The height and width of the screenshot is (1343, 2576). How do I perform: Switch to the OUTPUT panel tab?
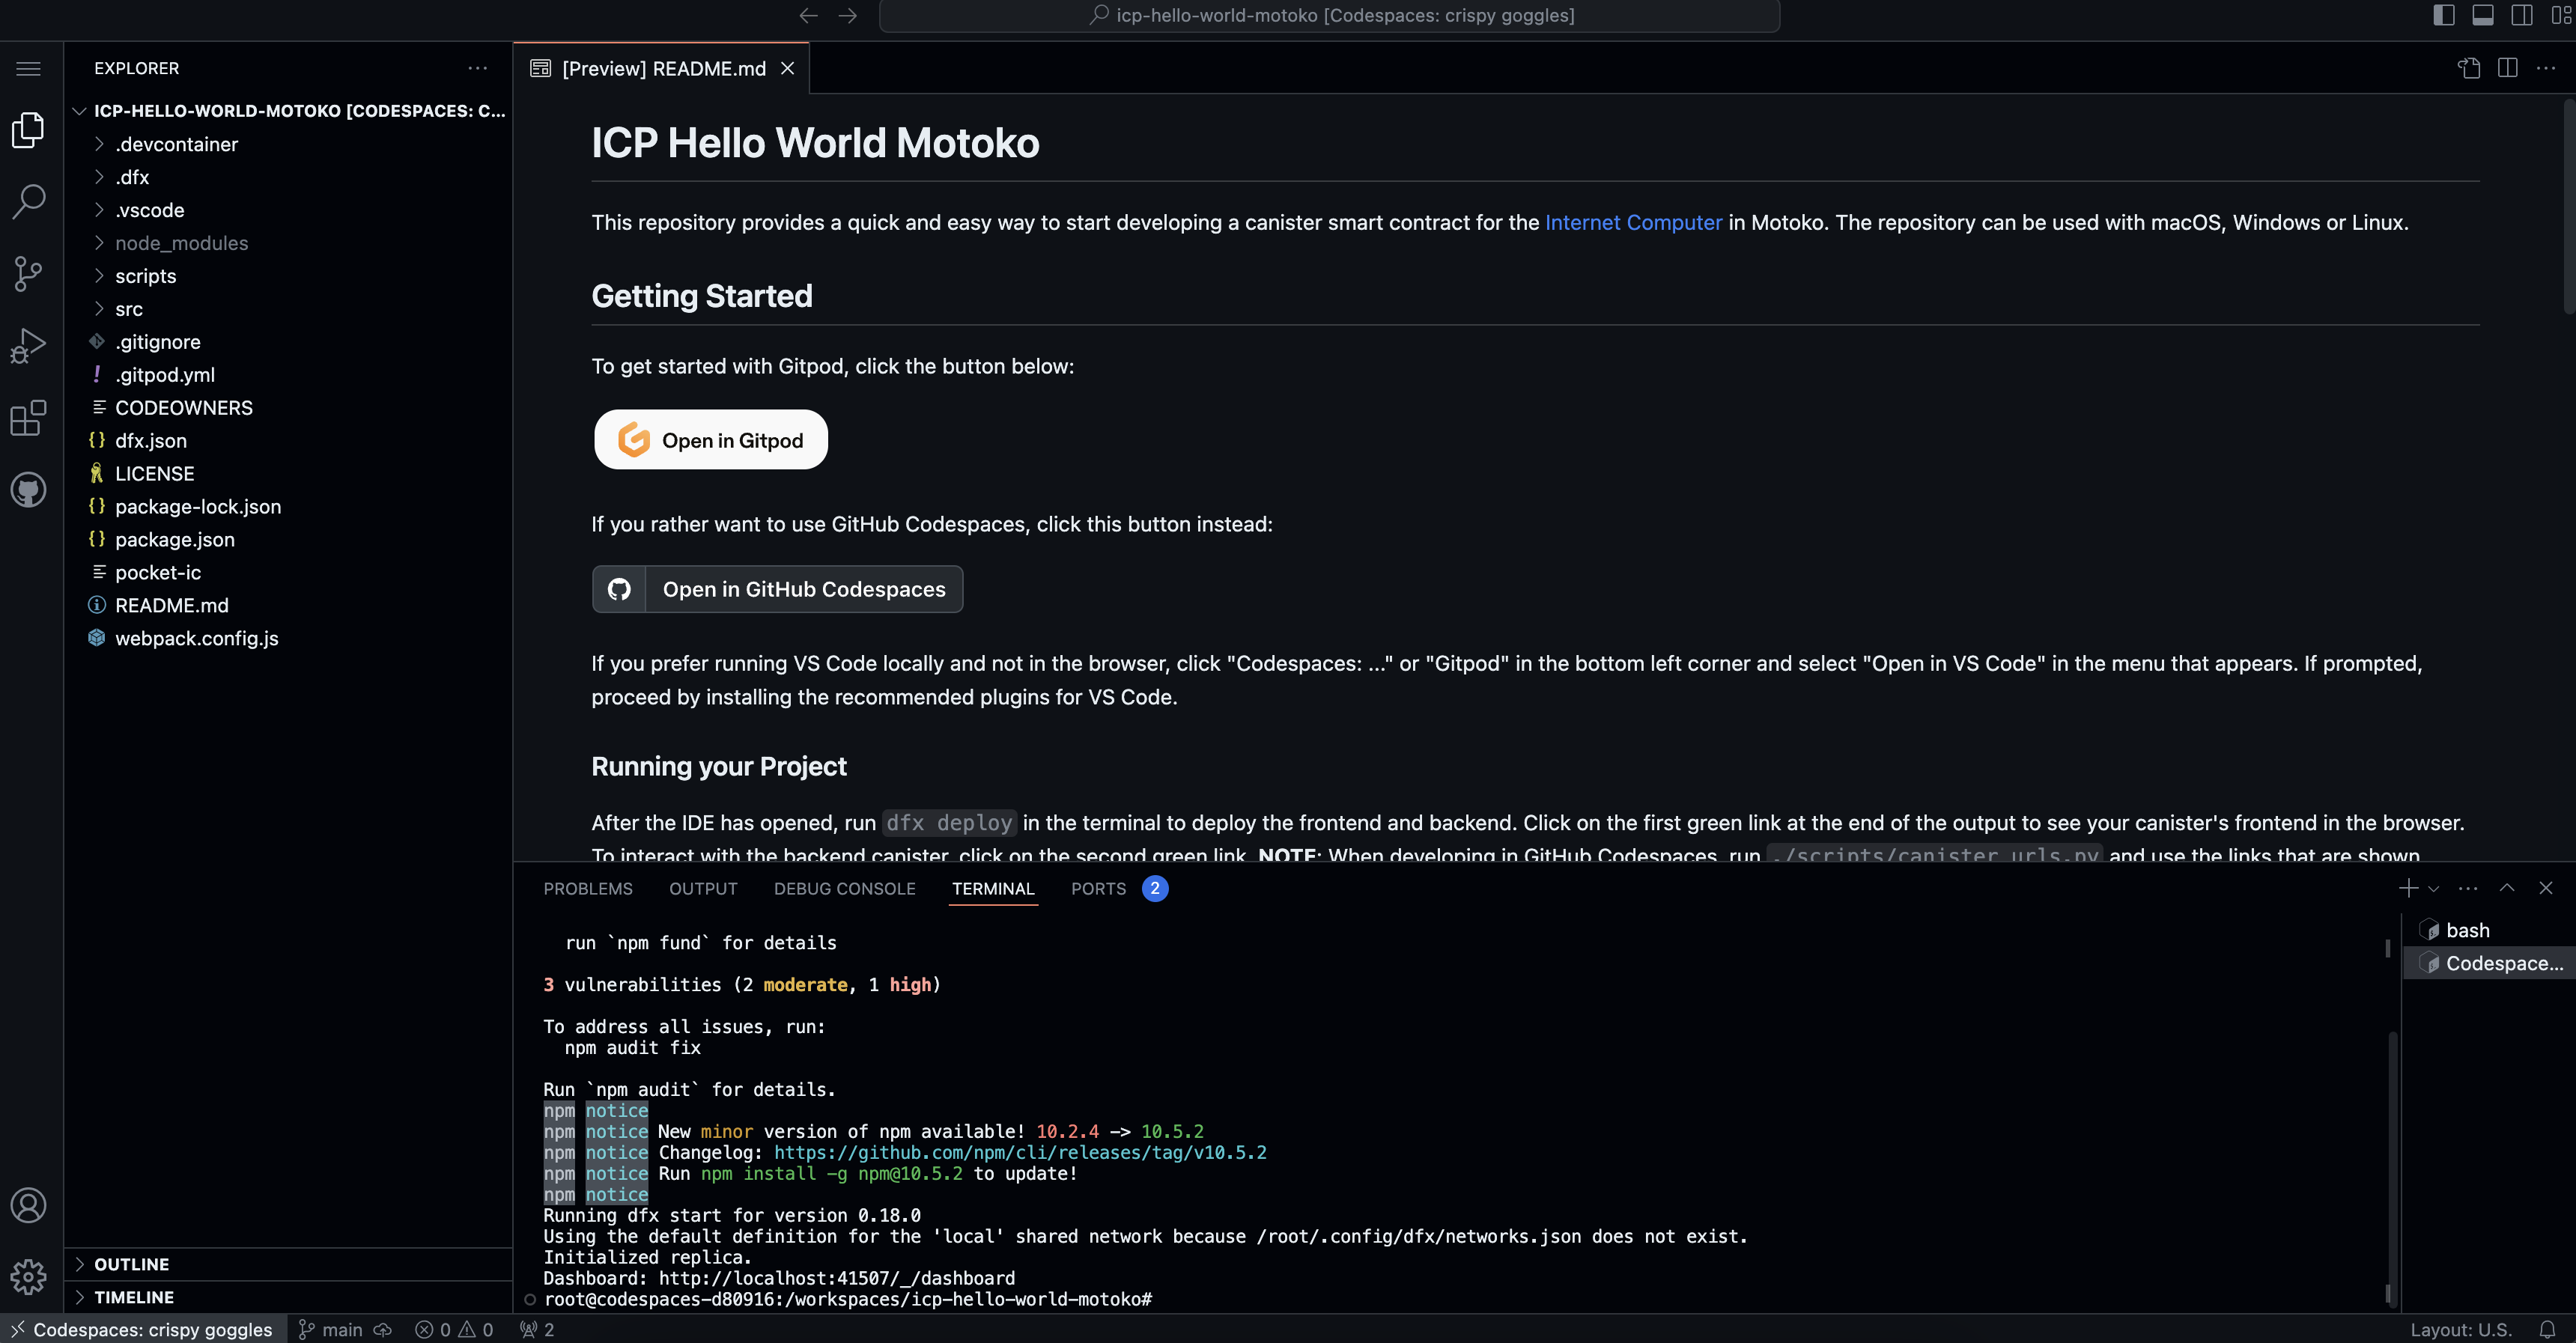pos(703,889)
